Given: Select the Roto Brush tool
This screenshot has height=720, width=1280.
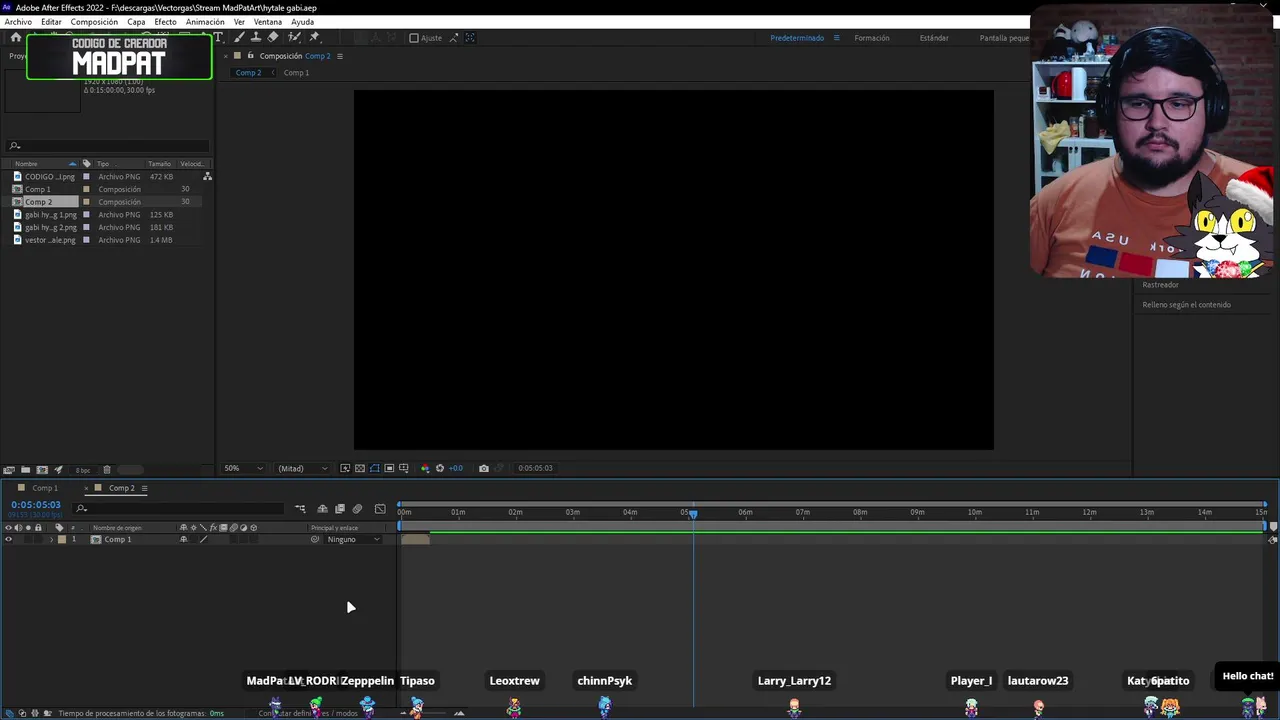Looking at the screenshot, I should 295,37.
